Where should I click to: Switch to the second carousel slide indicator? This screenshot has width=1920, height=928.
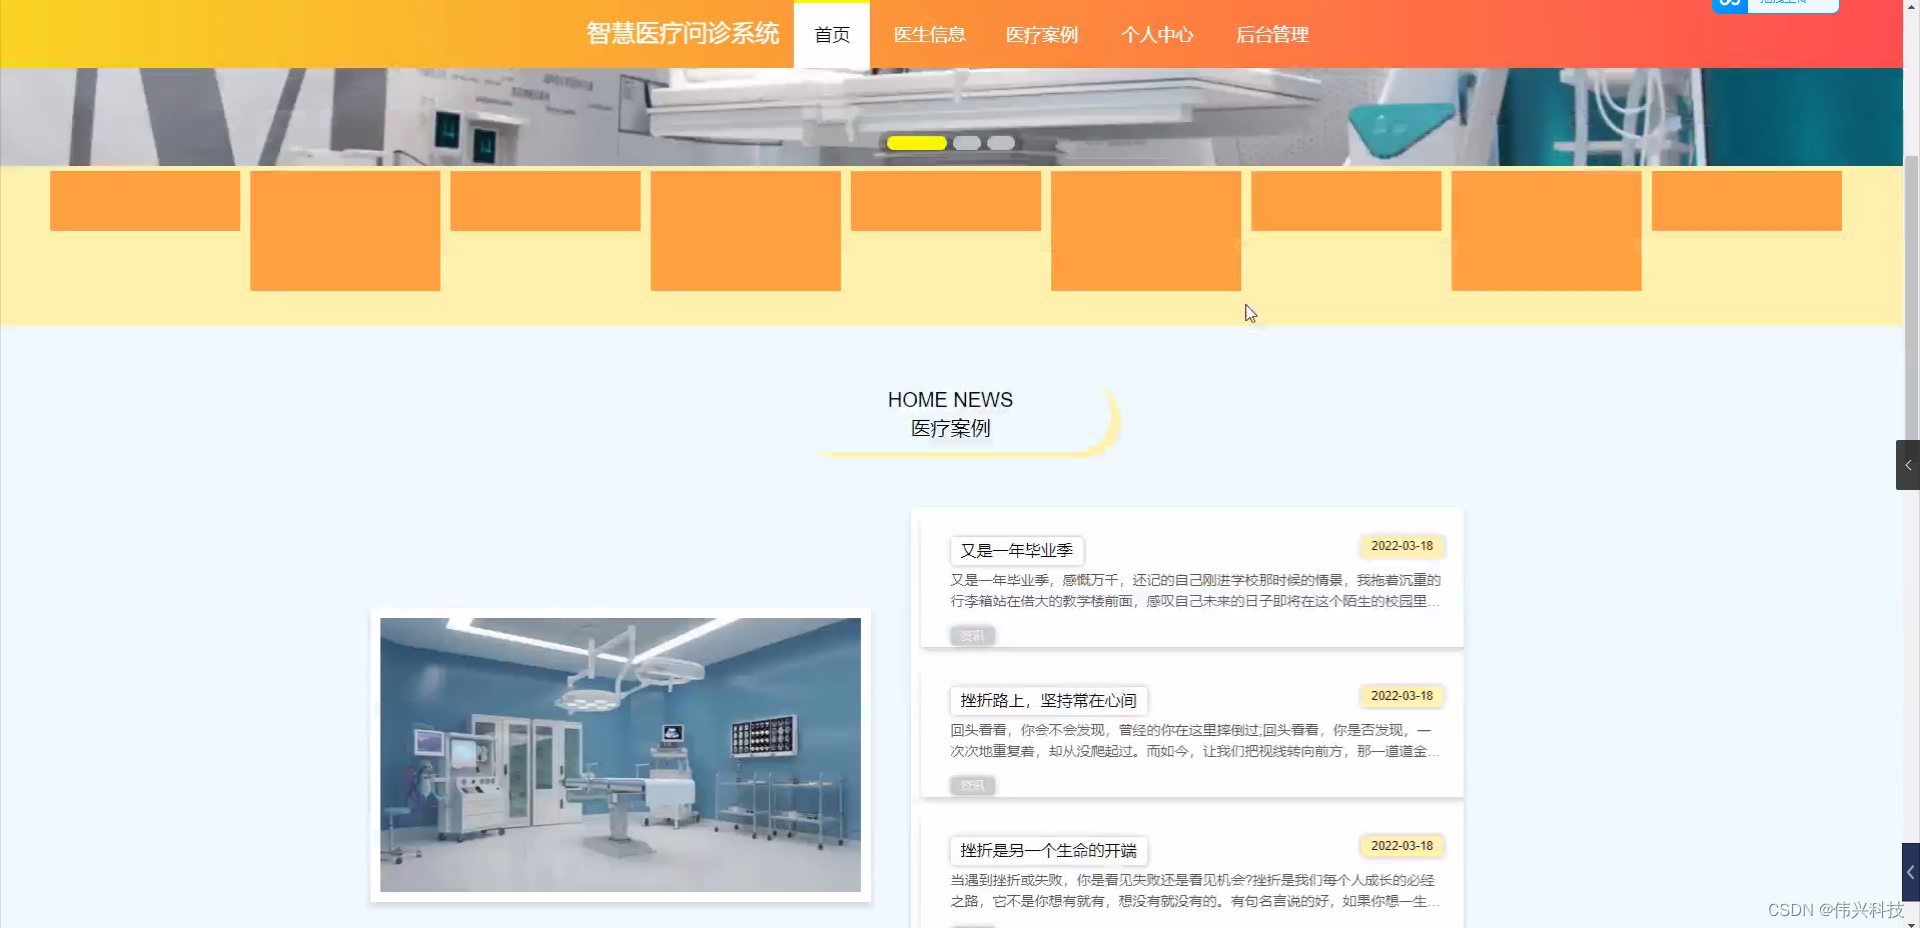(968, 143)
